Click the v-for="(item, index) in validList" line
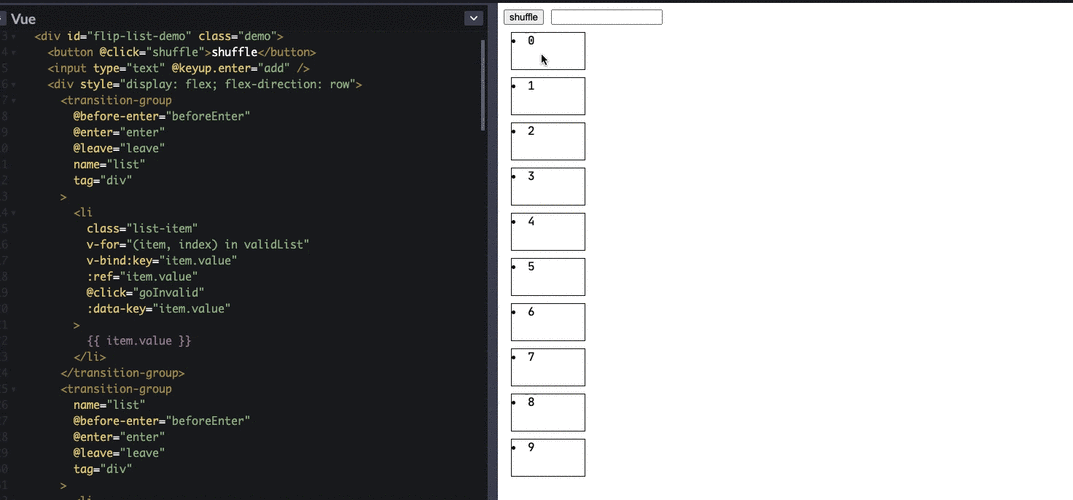Image resolution: width=1073 pixels, height=500 pixels. pyautogui.click(x=198, y=244)
